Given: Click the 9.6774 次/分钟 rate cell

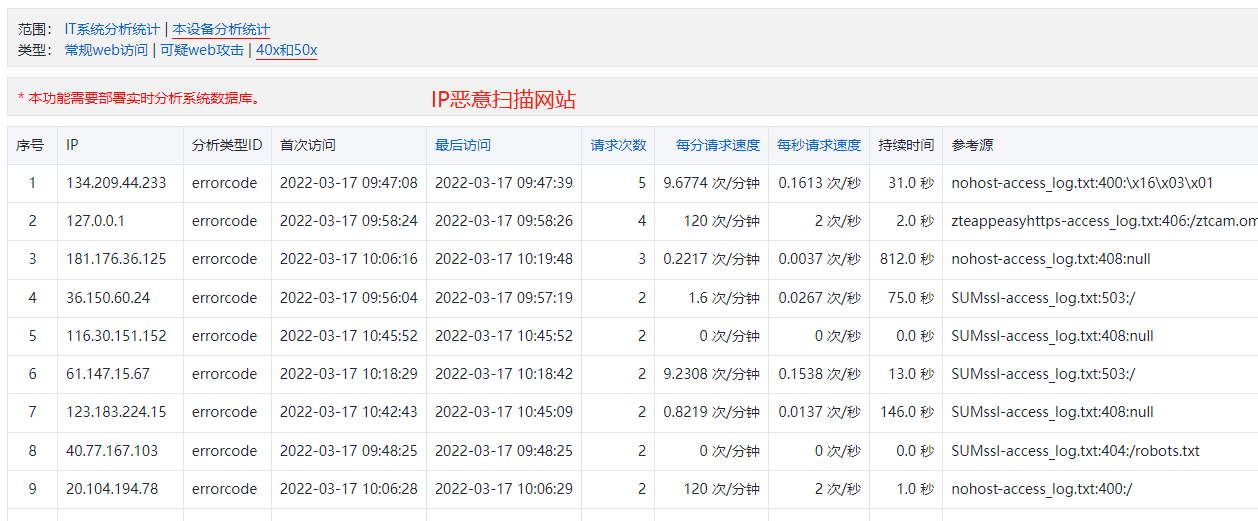Looking at the screenshot, I should pyautogui.click(x=711, y=183).
